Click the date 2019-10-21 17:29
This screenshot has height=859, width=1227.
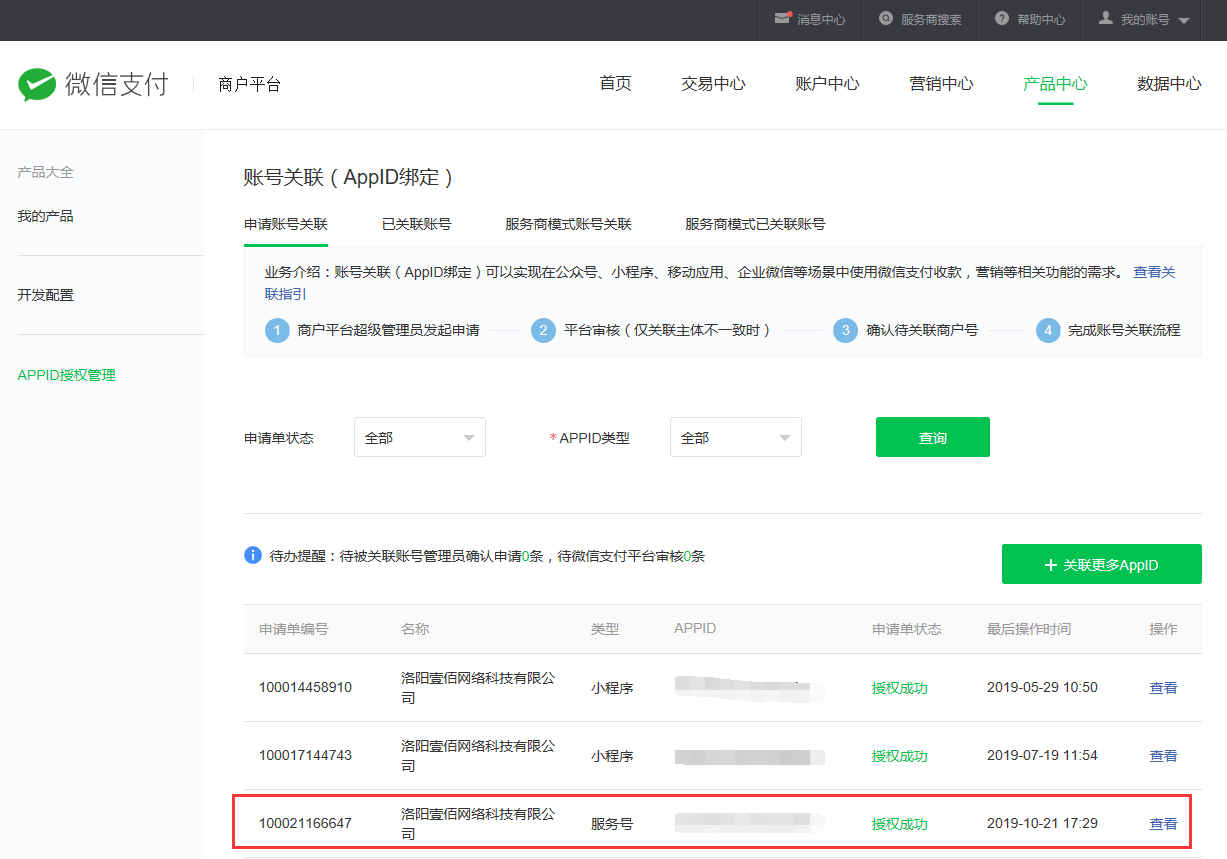[1042, 824]
